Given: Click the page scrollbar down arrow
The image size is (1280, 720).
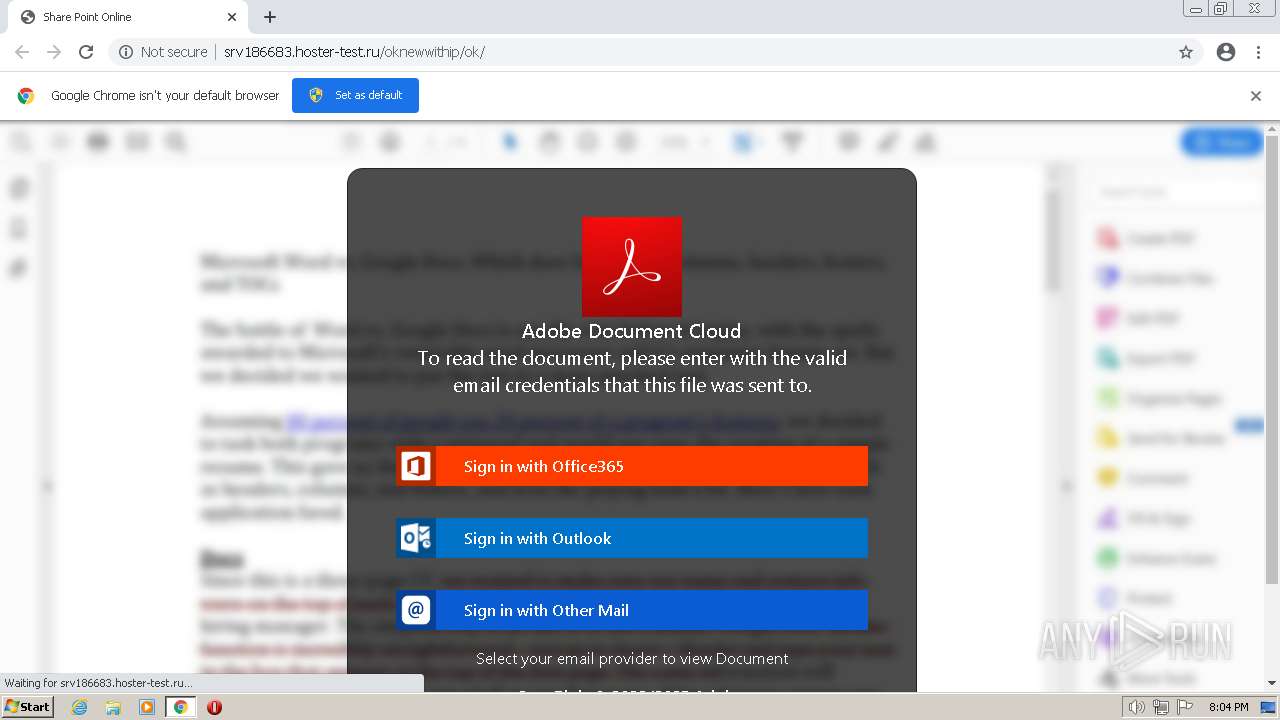Looking at the screenshot, I should coord(1272,684).
